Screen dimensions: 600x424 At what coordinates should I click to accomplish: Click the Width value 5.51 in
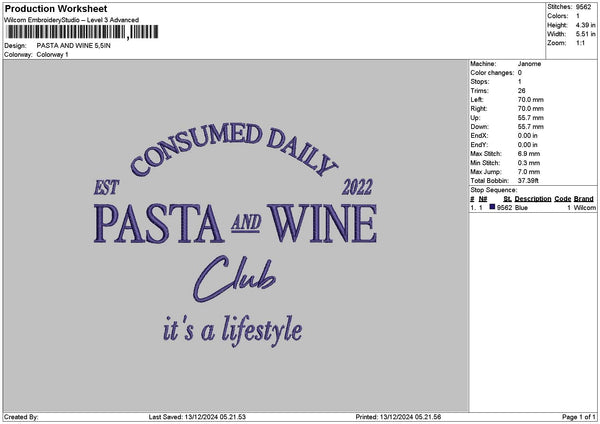[586, 34]
